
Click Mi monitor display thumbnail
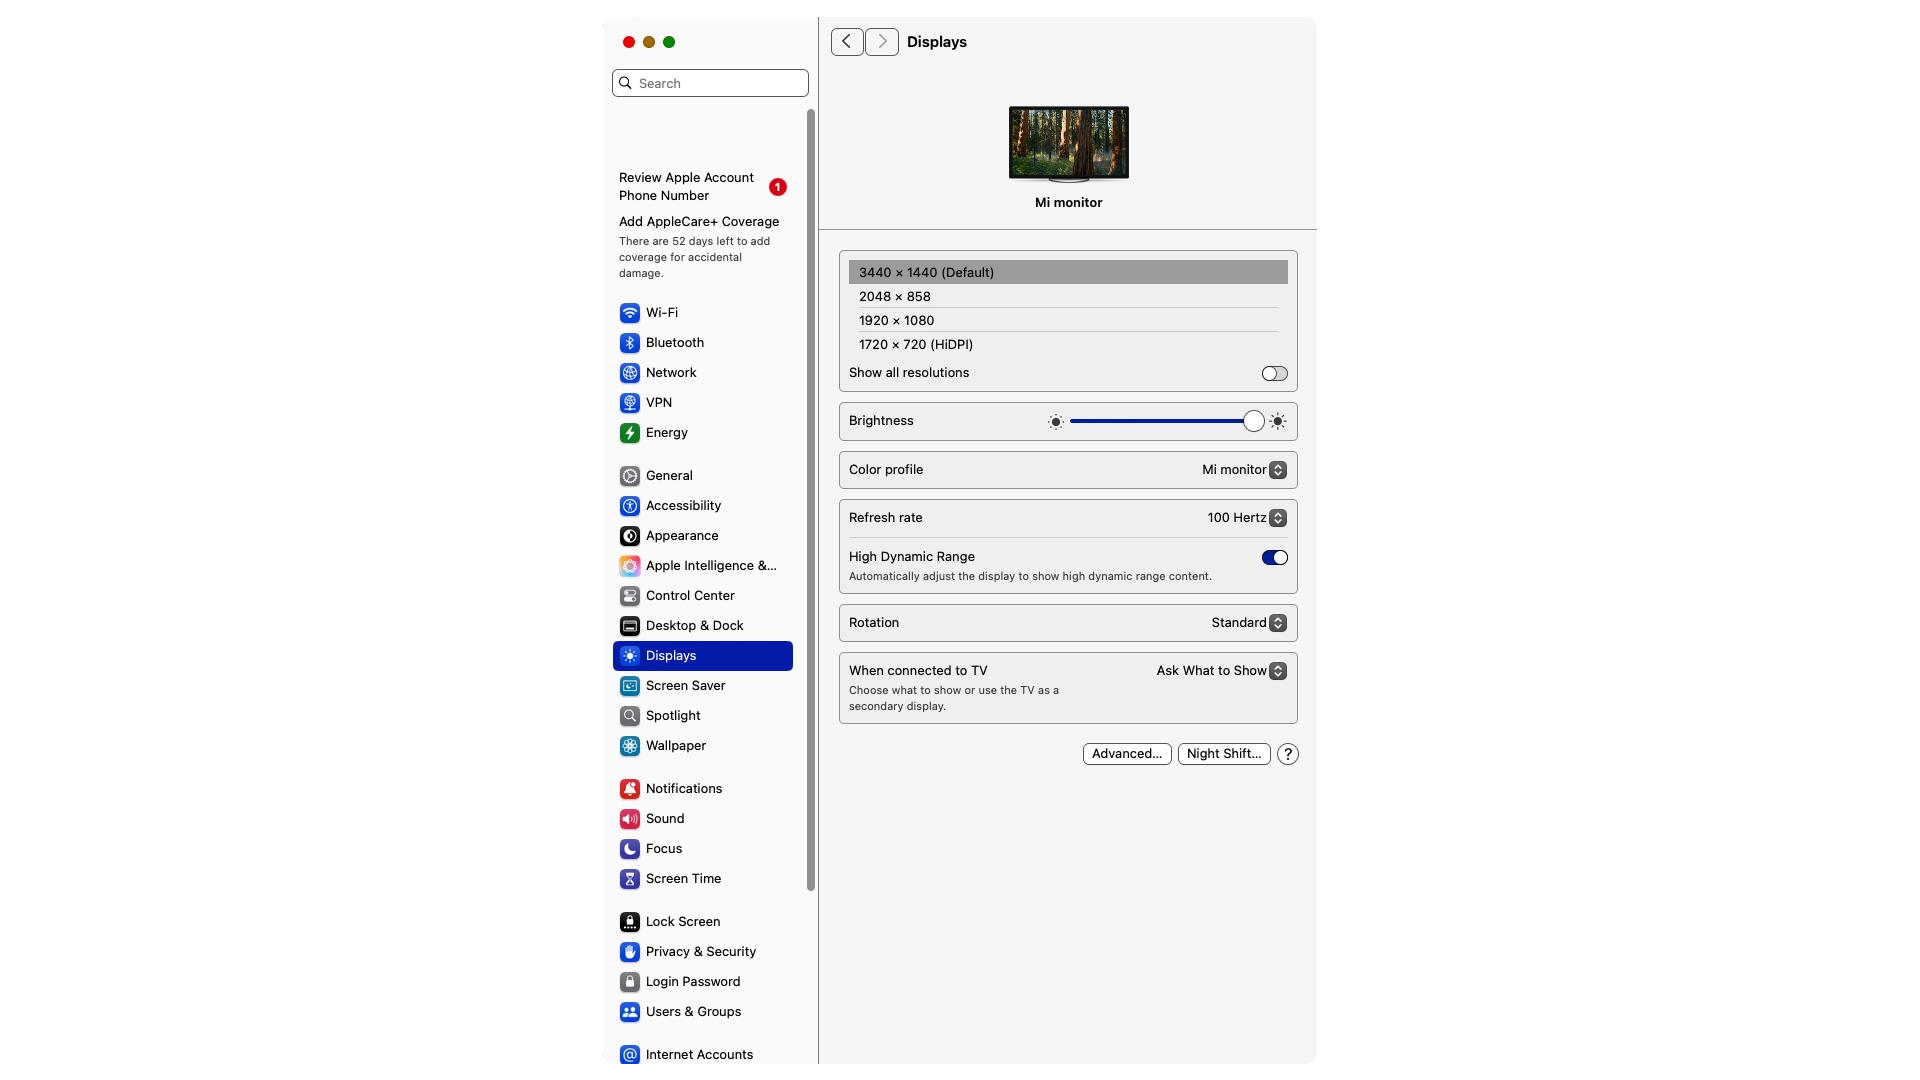1069,141
